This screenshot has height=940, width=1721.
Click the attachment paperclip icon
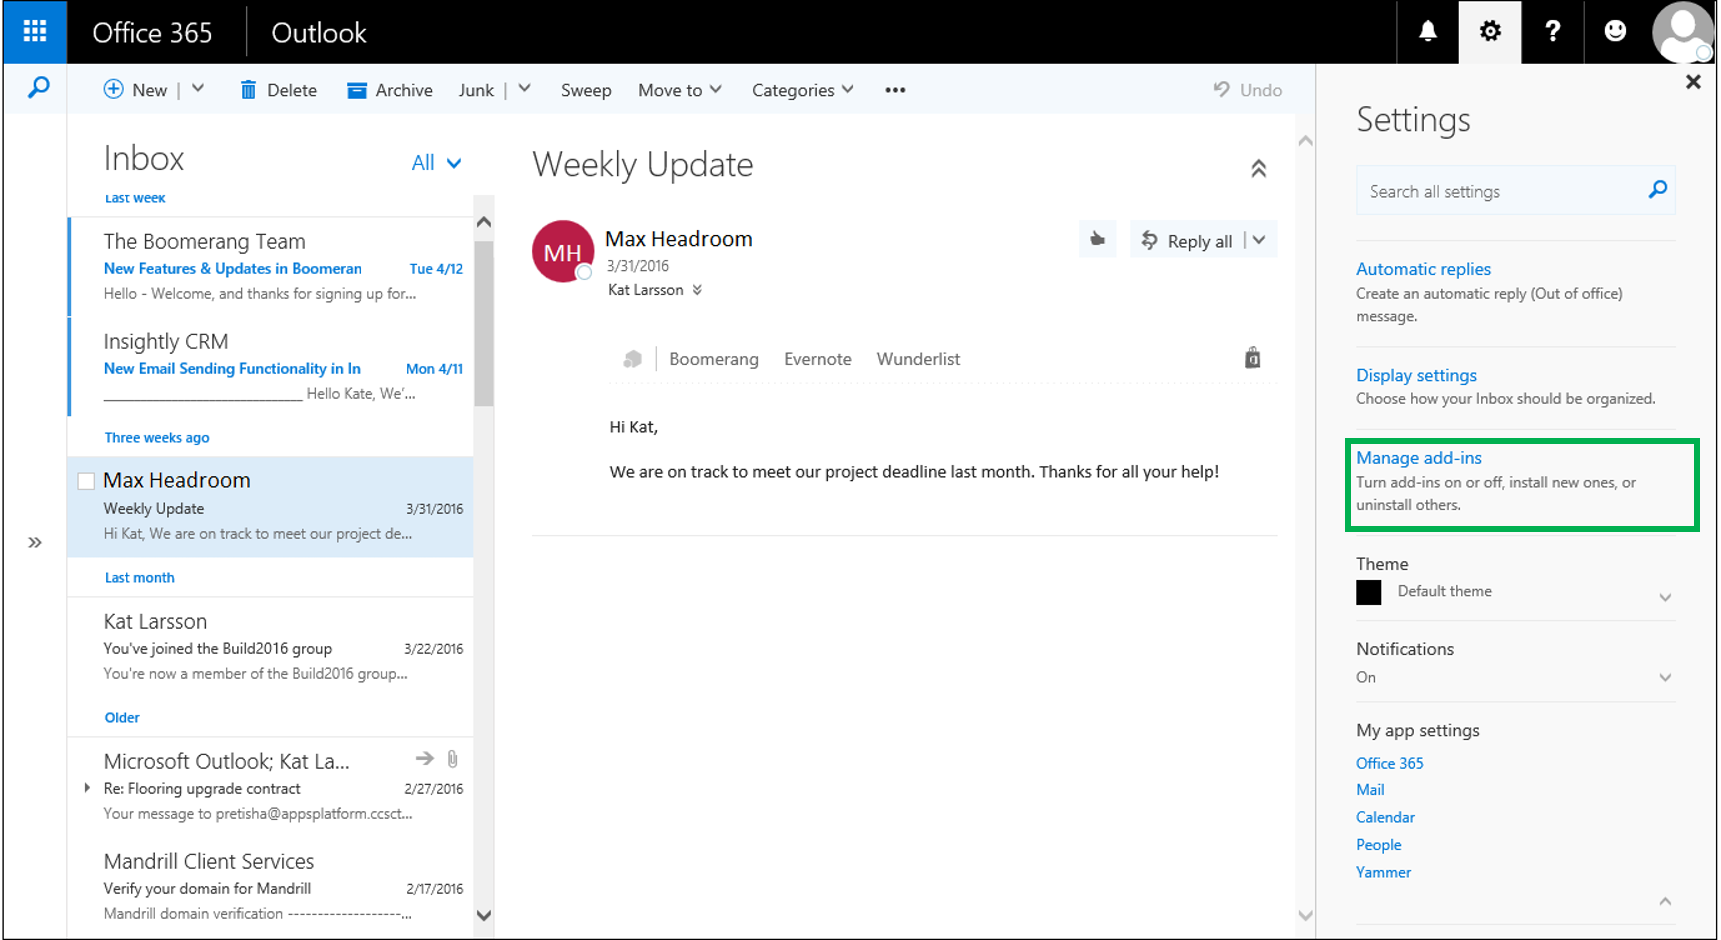(453, 759)
